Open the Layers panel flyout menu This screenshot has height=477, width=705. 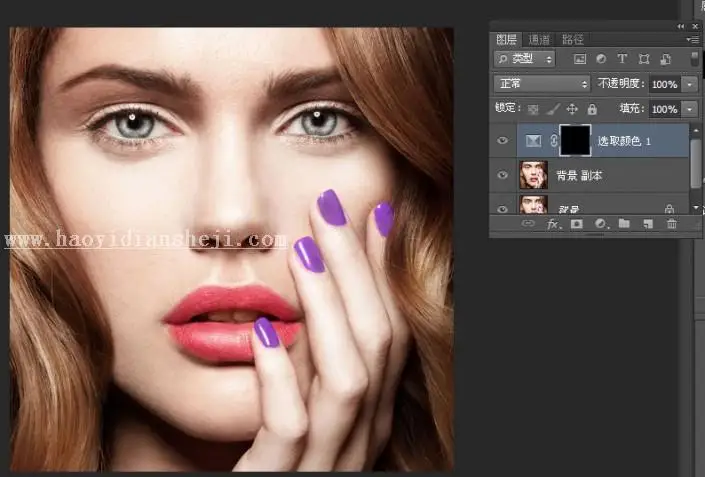click(x=693, y=40)
